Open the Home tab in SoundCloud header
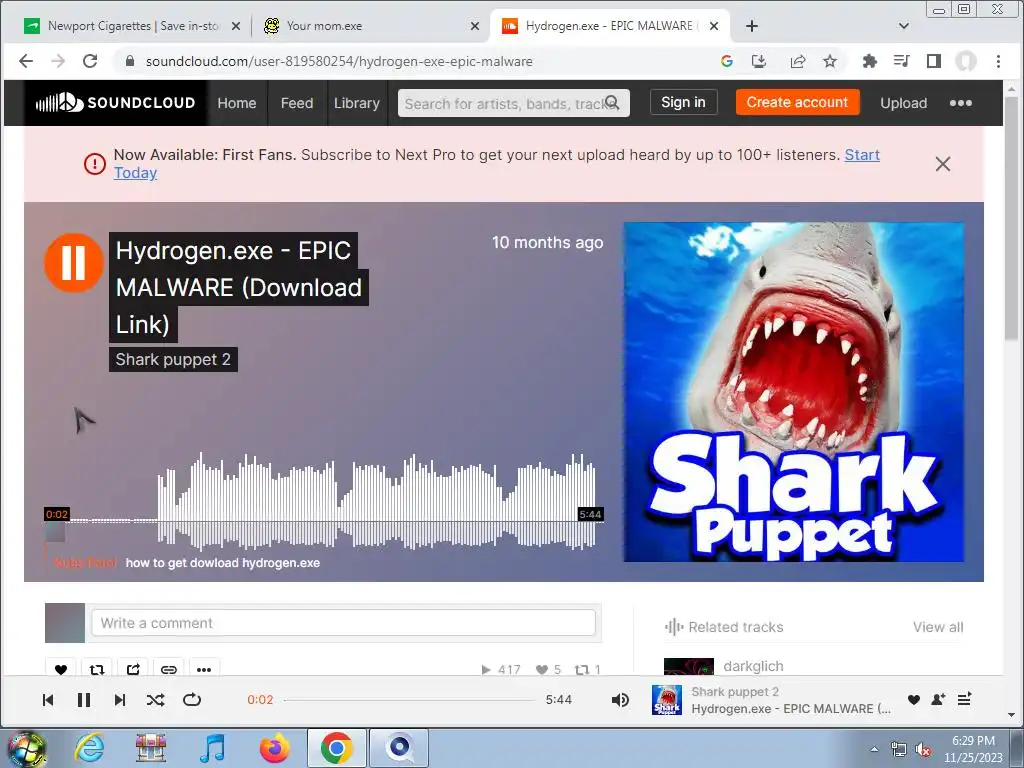 [236, 103]
